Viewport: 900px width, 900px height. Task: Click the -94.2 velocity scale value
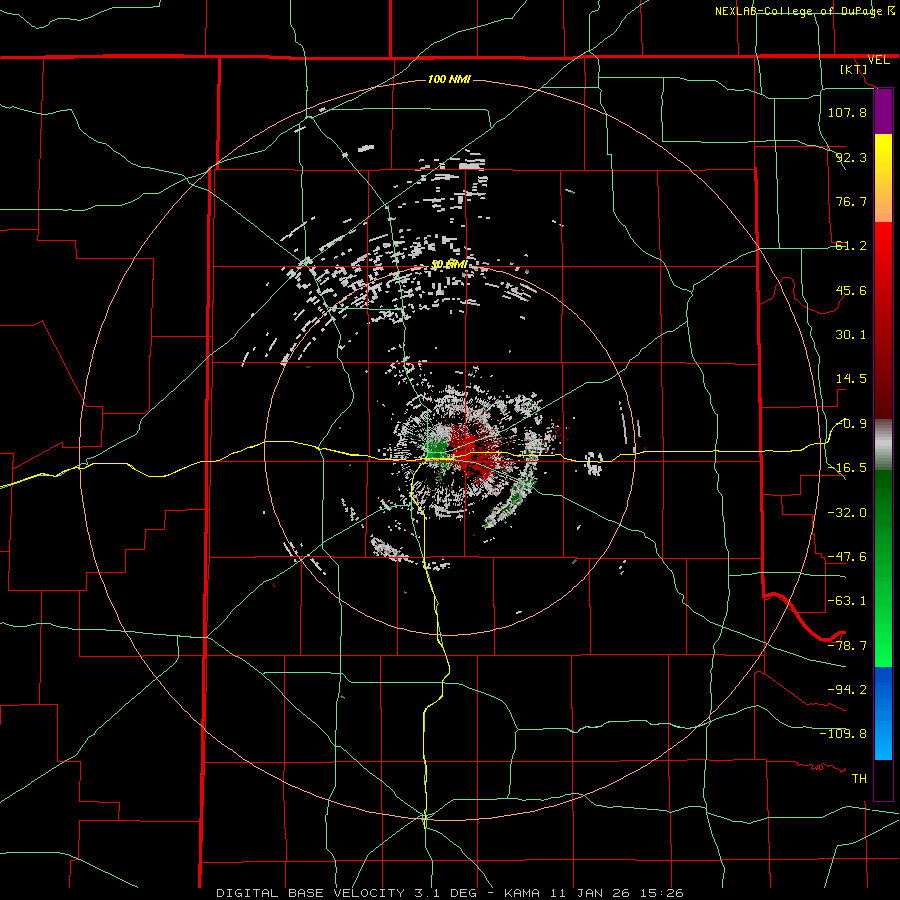click(847, 689)
